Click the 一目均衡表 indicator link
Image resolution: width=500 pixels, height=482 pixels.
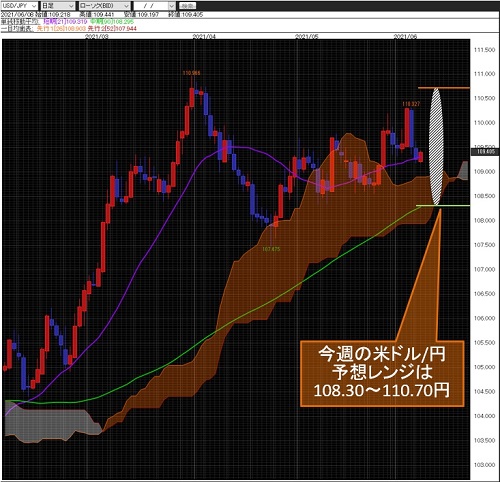pyautogui.click(x=17, y=29)
